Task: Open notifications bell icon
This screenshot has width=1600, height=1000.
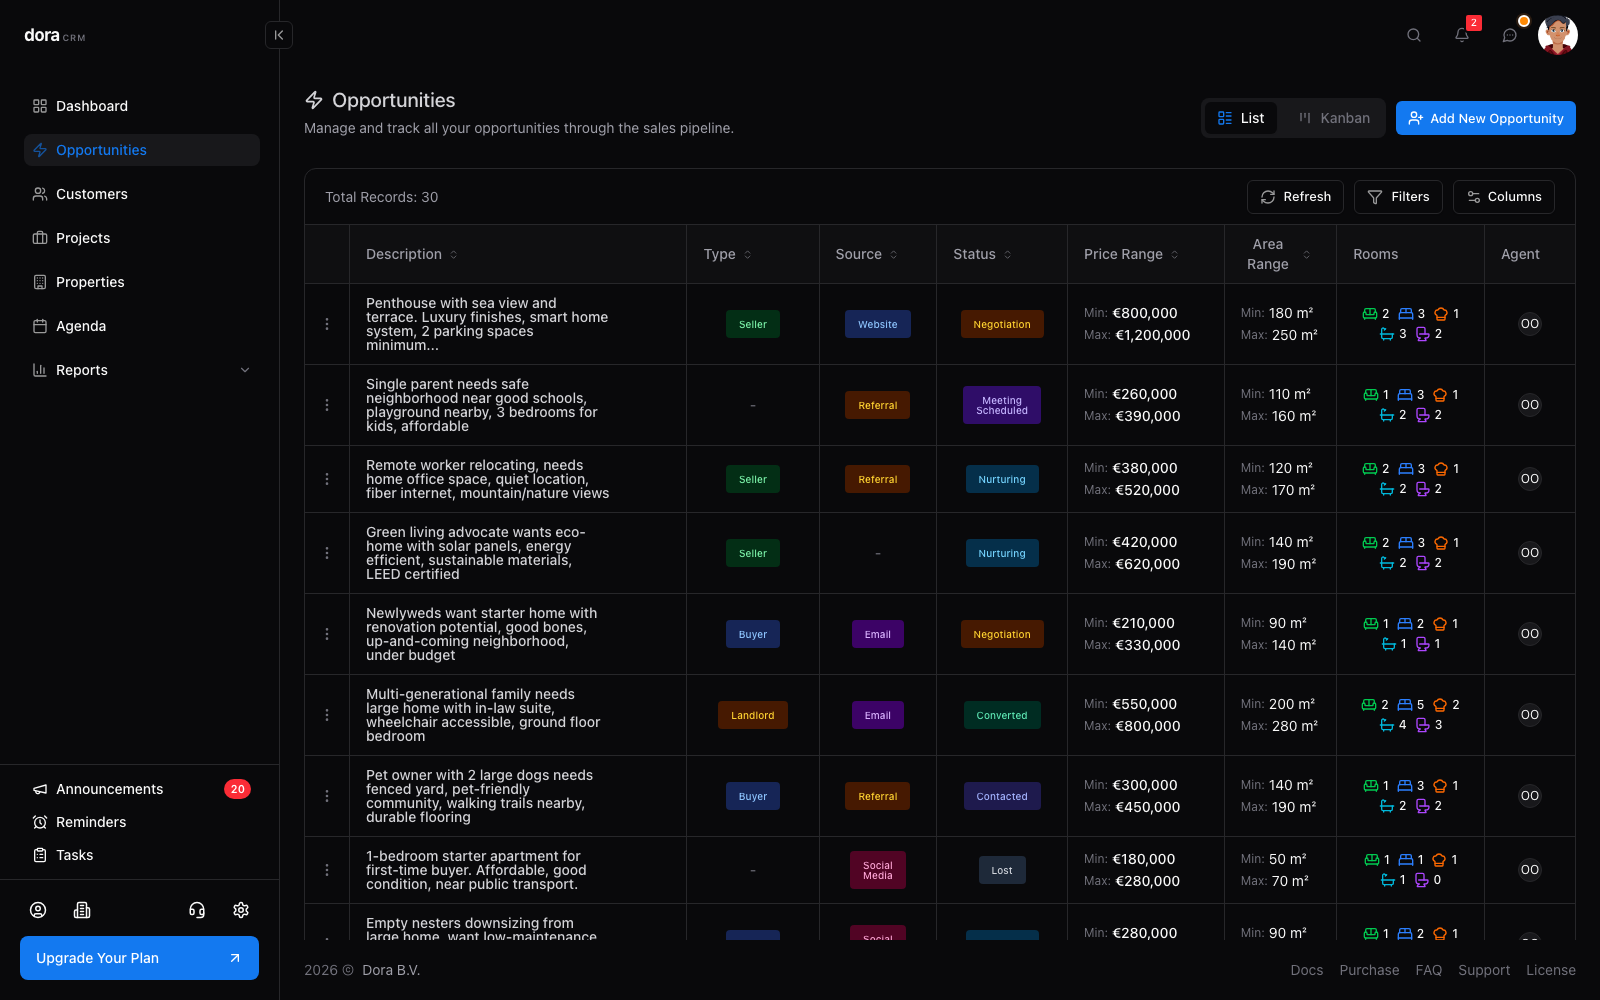Action: [1462, 35]
